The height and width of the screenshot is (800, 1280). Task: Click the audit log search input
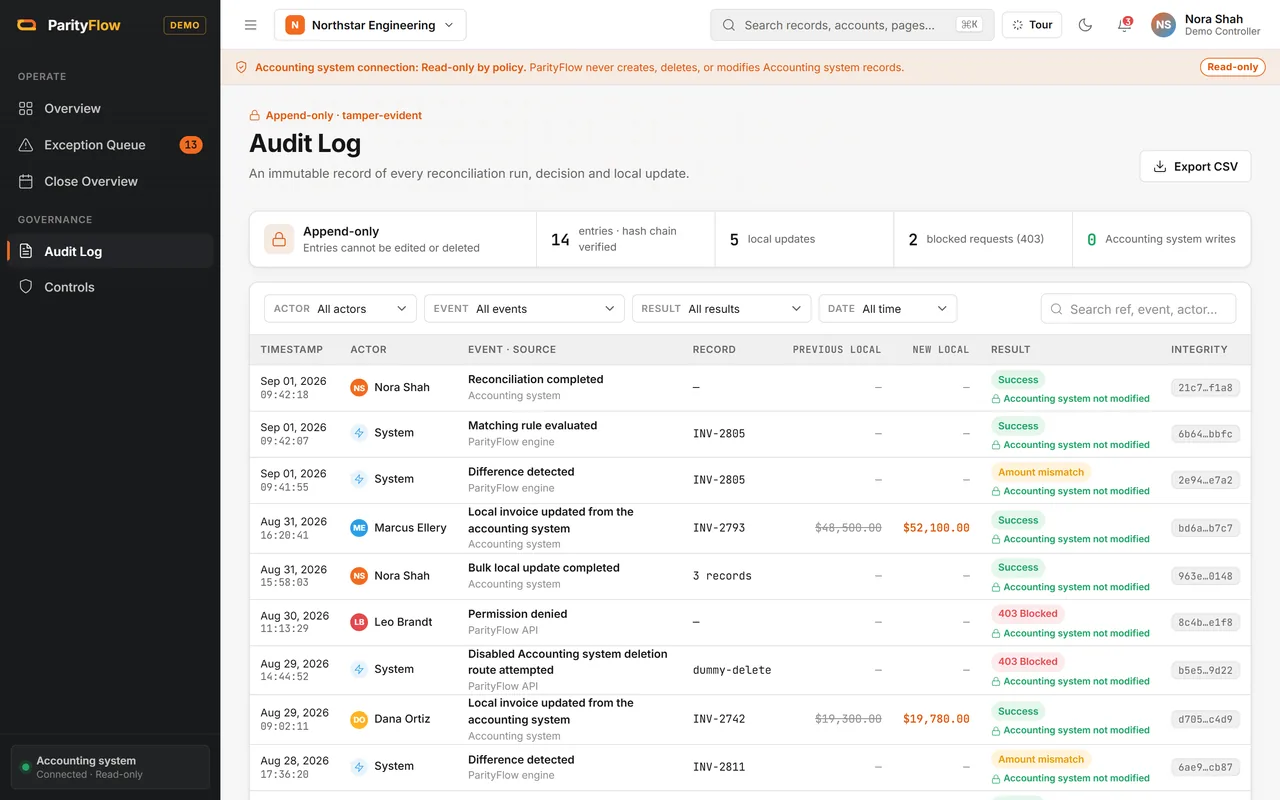click(1138, 309)
